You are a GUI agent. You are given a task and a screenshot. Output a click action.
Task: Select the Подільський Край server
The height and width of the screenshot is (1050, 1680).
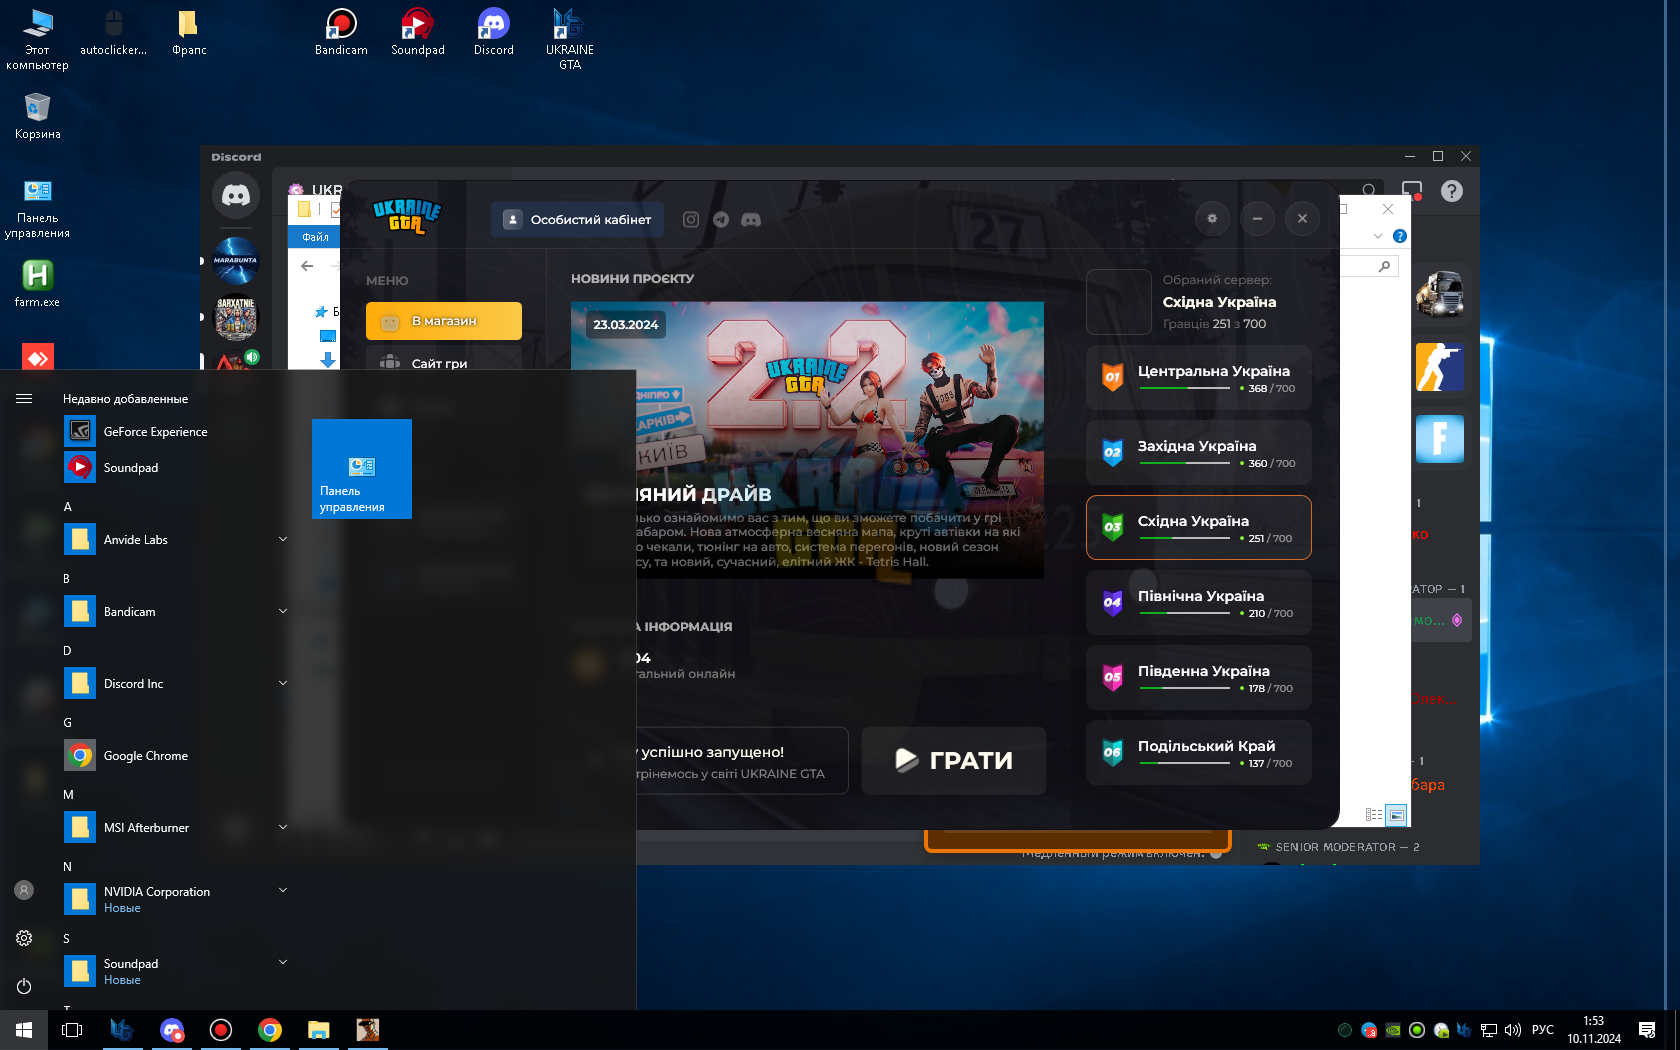(x=1199, y=753)
